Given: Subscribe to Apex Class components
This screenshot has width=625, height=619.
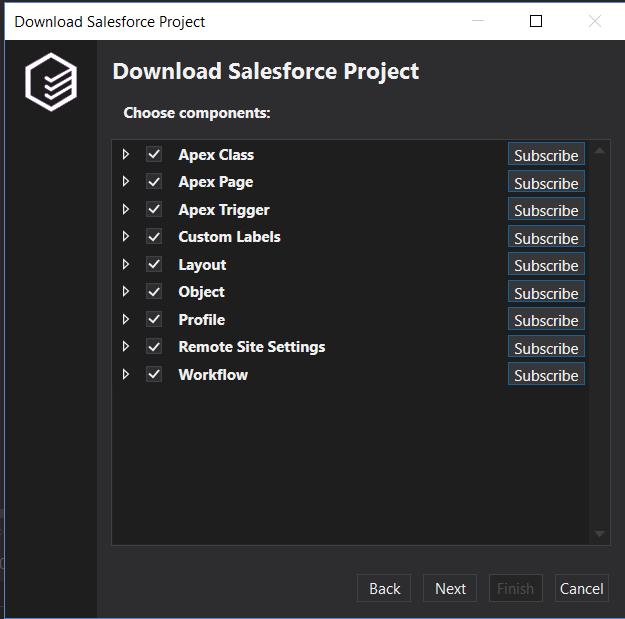Looking at the screenshot, I should [x=546, y=156].
